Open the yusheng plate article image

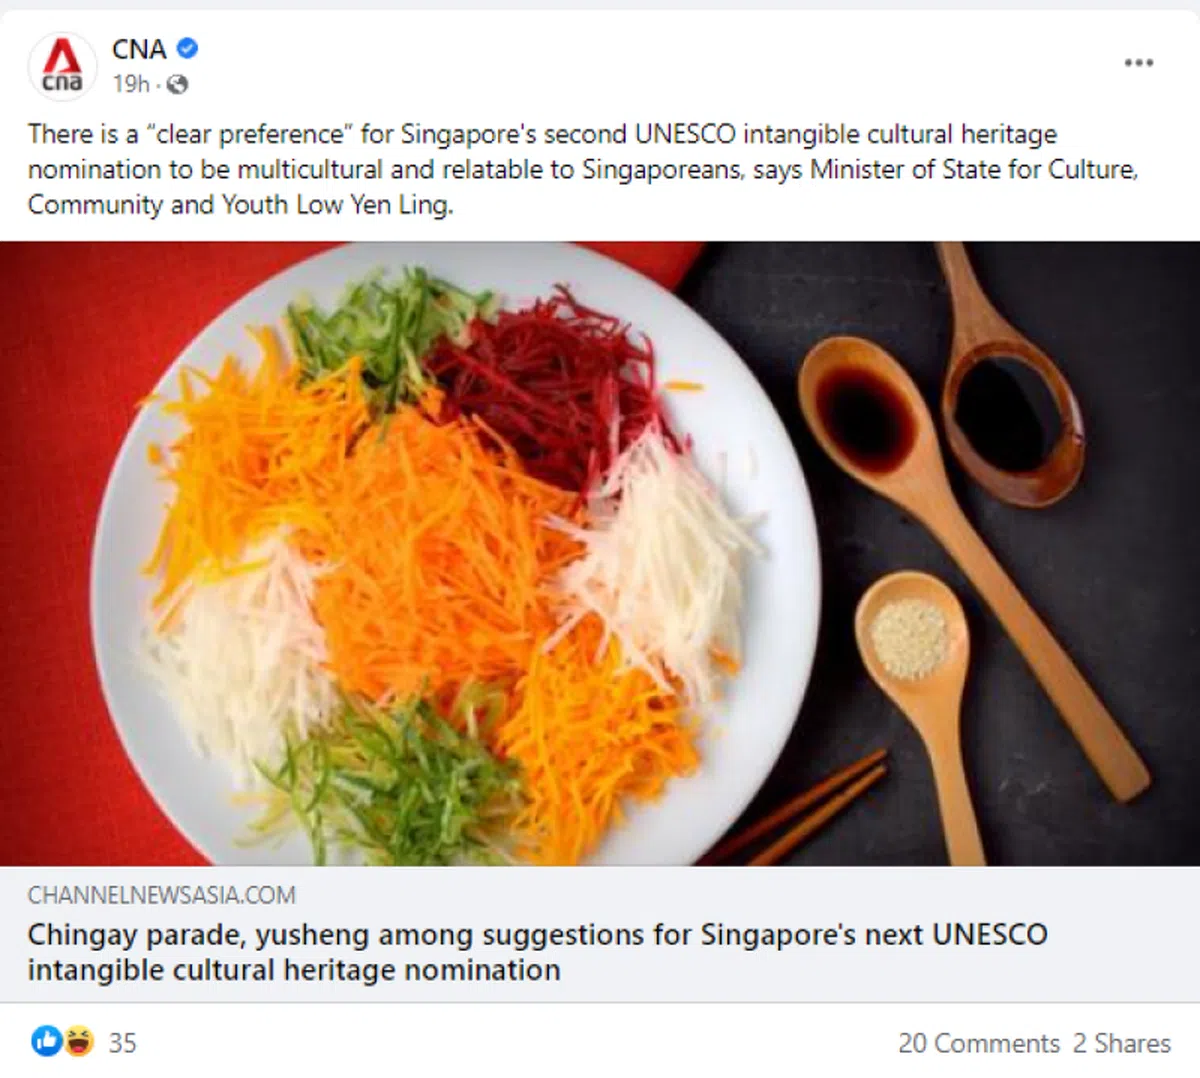pos(600,553)
